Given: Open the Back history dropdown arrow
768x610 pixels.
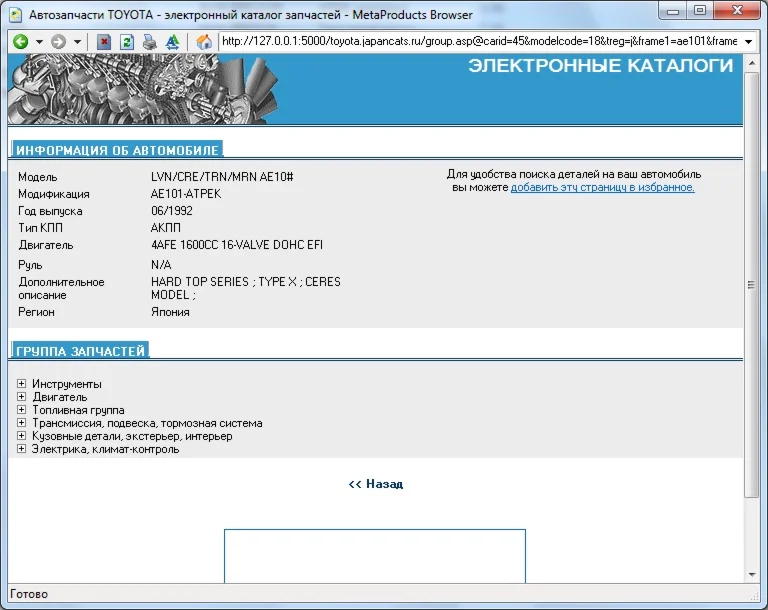Looking at the screenshot, I should 39,42.
